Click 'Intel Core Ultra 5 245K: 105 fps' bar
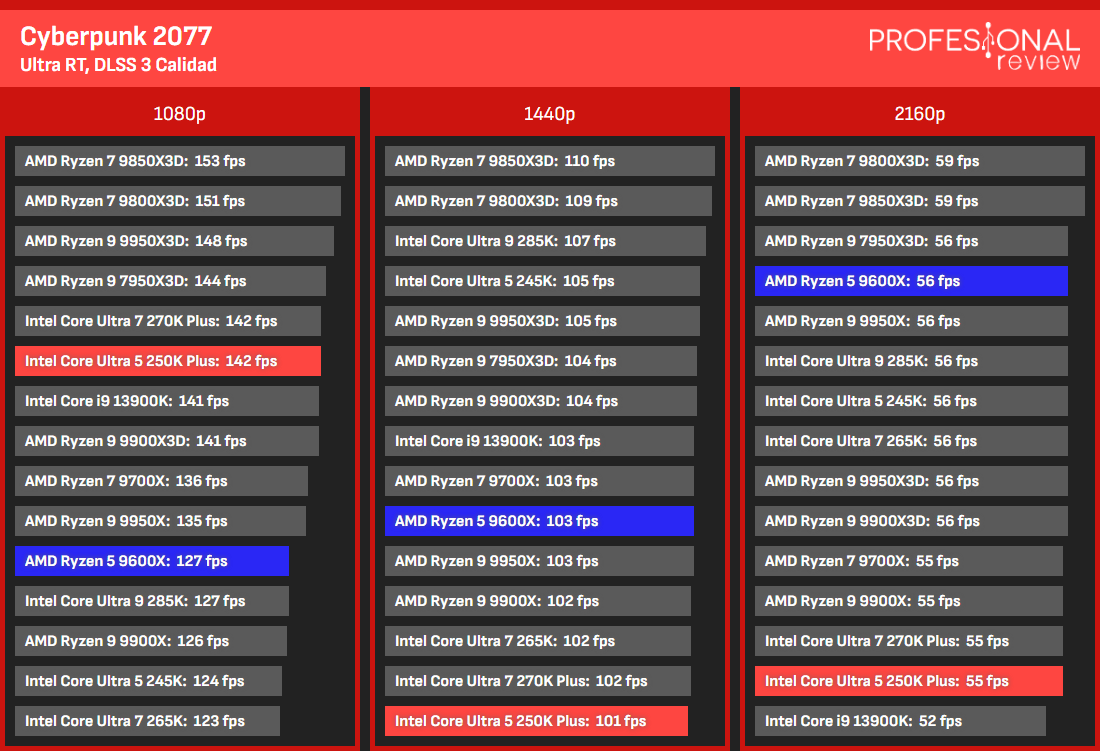Image resolution: width=1100 pixels, height=751 pixels. [542, 280]
